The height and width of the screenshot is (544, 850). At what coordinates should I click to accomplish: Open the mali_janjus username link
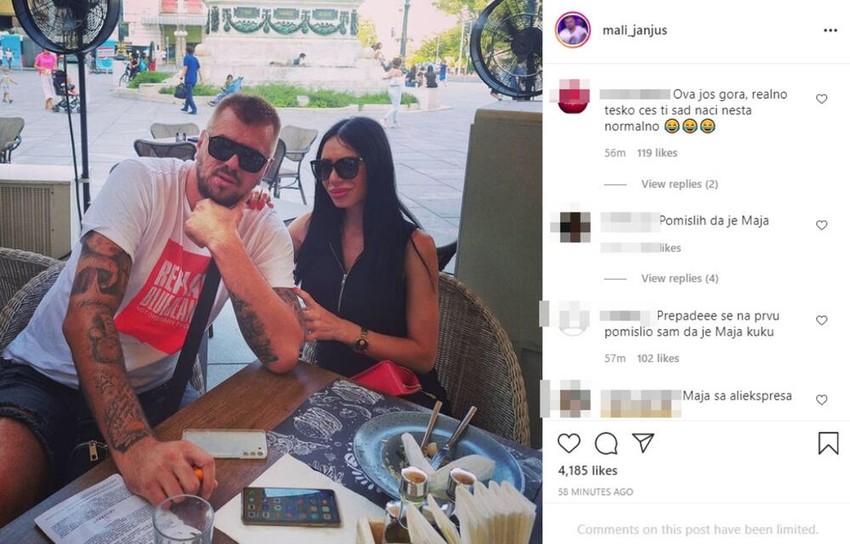[635, 30]
